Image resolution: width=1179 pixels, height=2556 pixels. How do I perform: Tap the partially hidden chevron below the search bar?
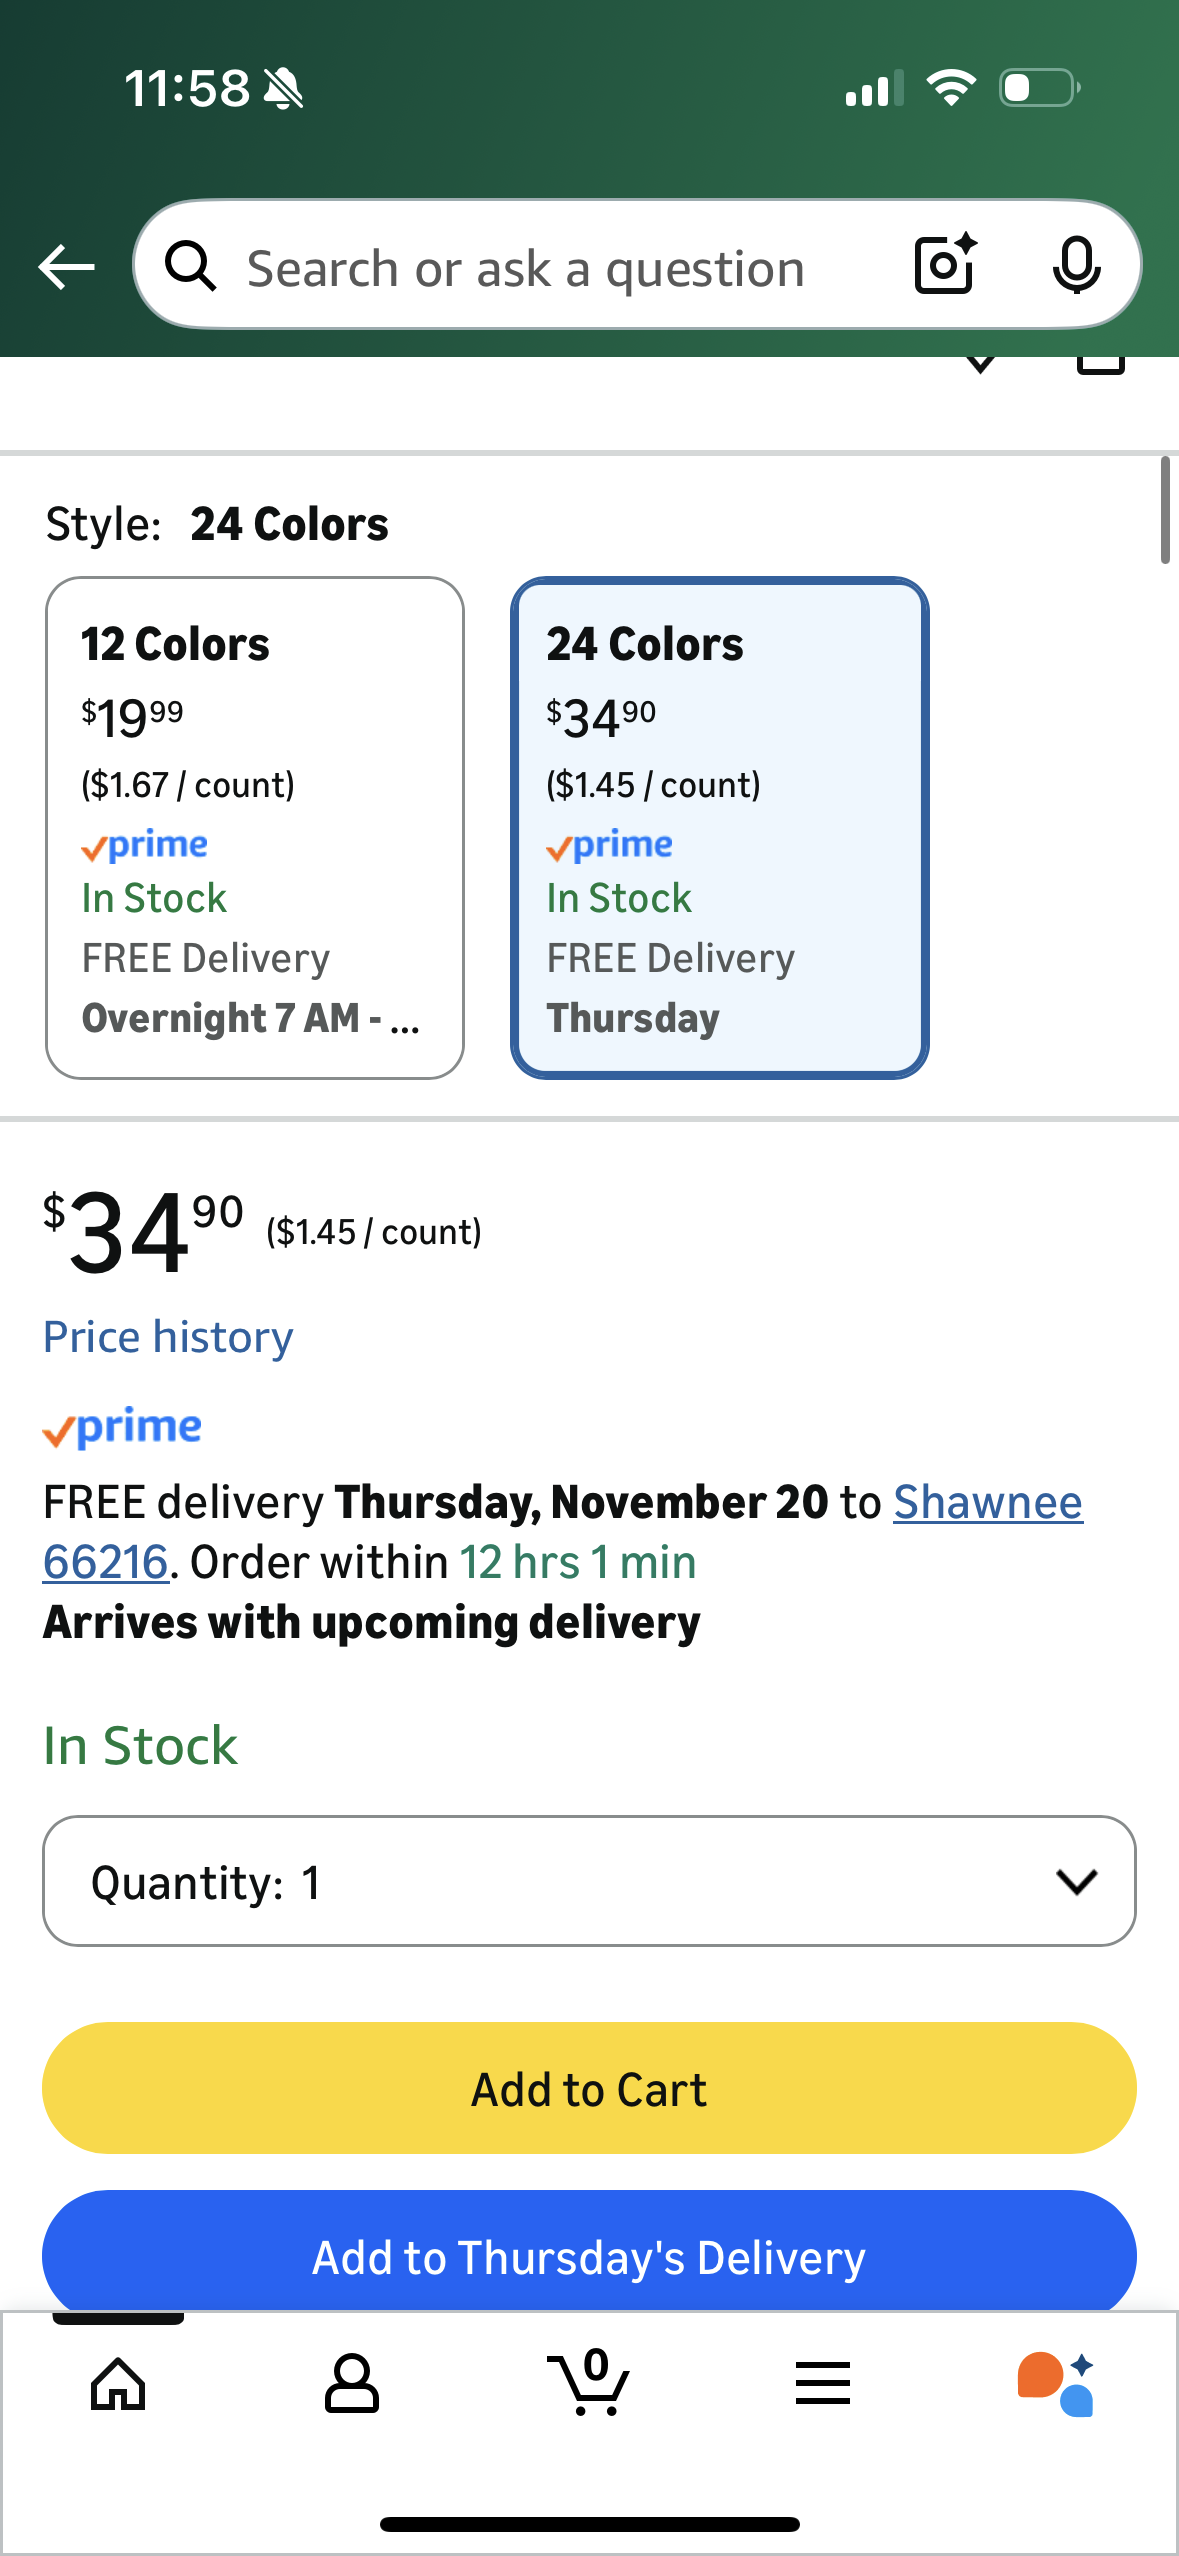(x=981, y=364)
